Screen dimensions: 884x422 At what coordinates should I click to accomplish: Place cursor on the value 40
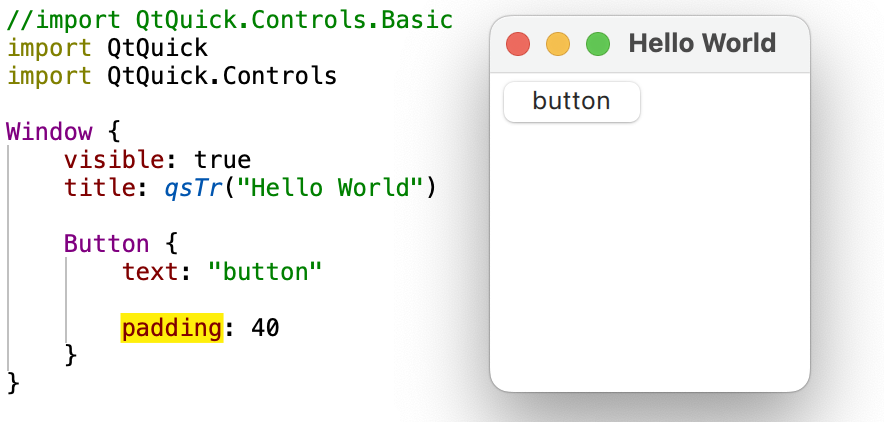pyautogui.click(x=265, y=328)
